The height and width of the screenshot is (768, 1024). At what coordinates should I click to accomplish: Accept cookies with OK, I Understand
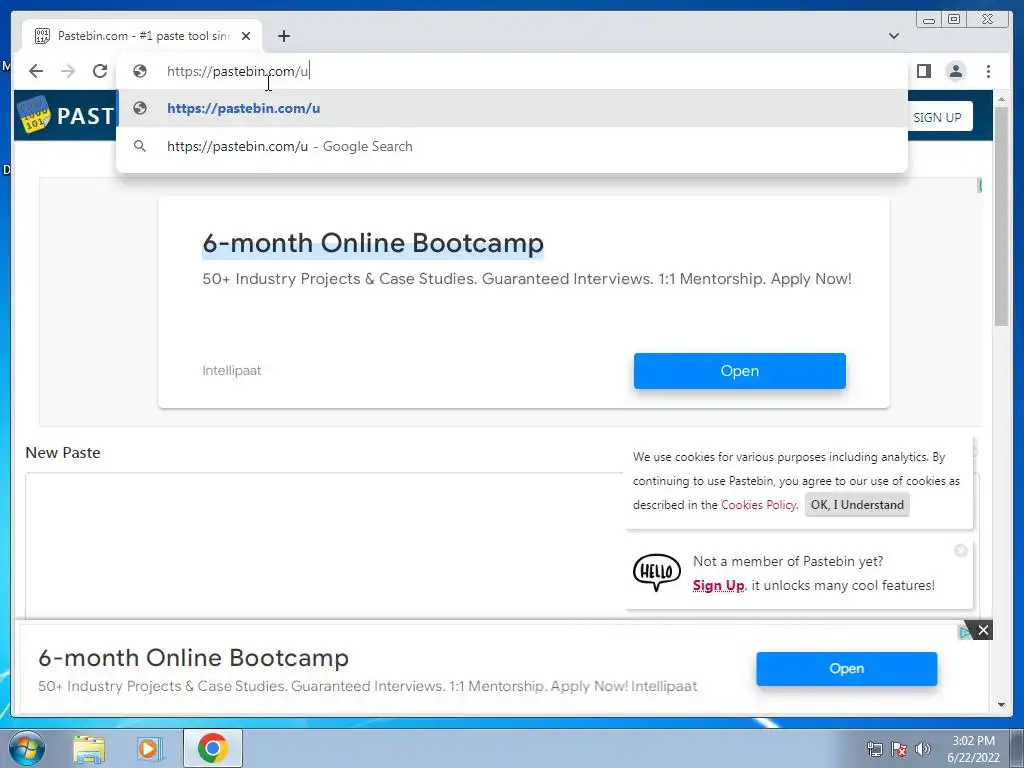coord(857,505)
